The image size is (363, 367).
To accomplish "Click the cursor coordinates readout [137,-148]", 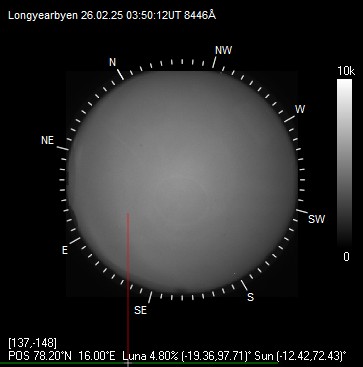I will point(32,343).
